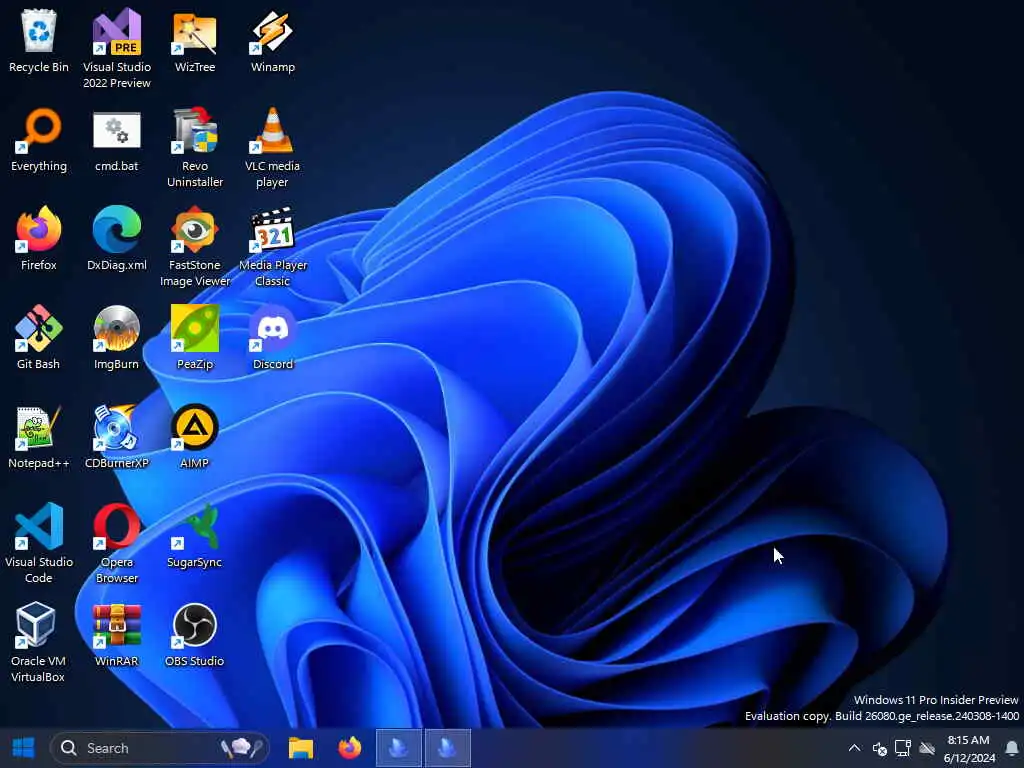Click the CDBurnerXP icon

coord(117,436)
